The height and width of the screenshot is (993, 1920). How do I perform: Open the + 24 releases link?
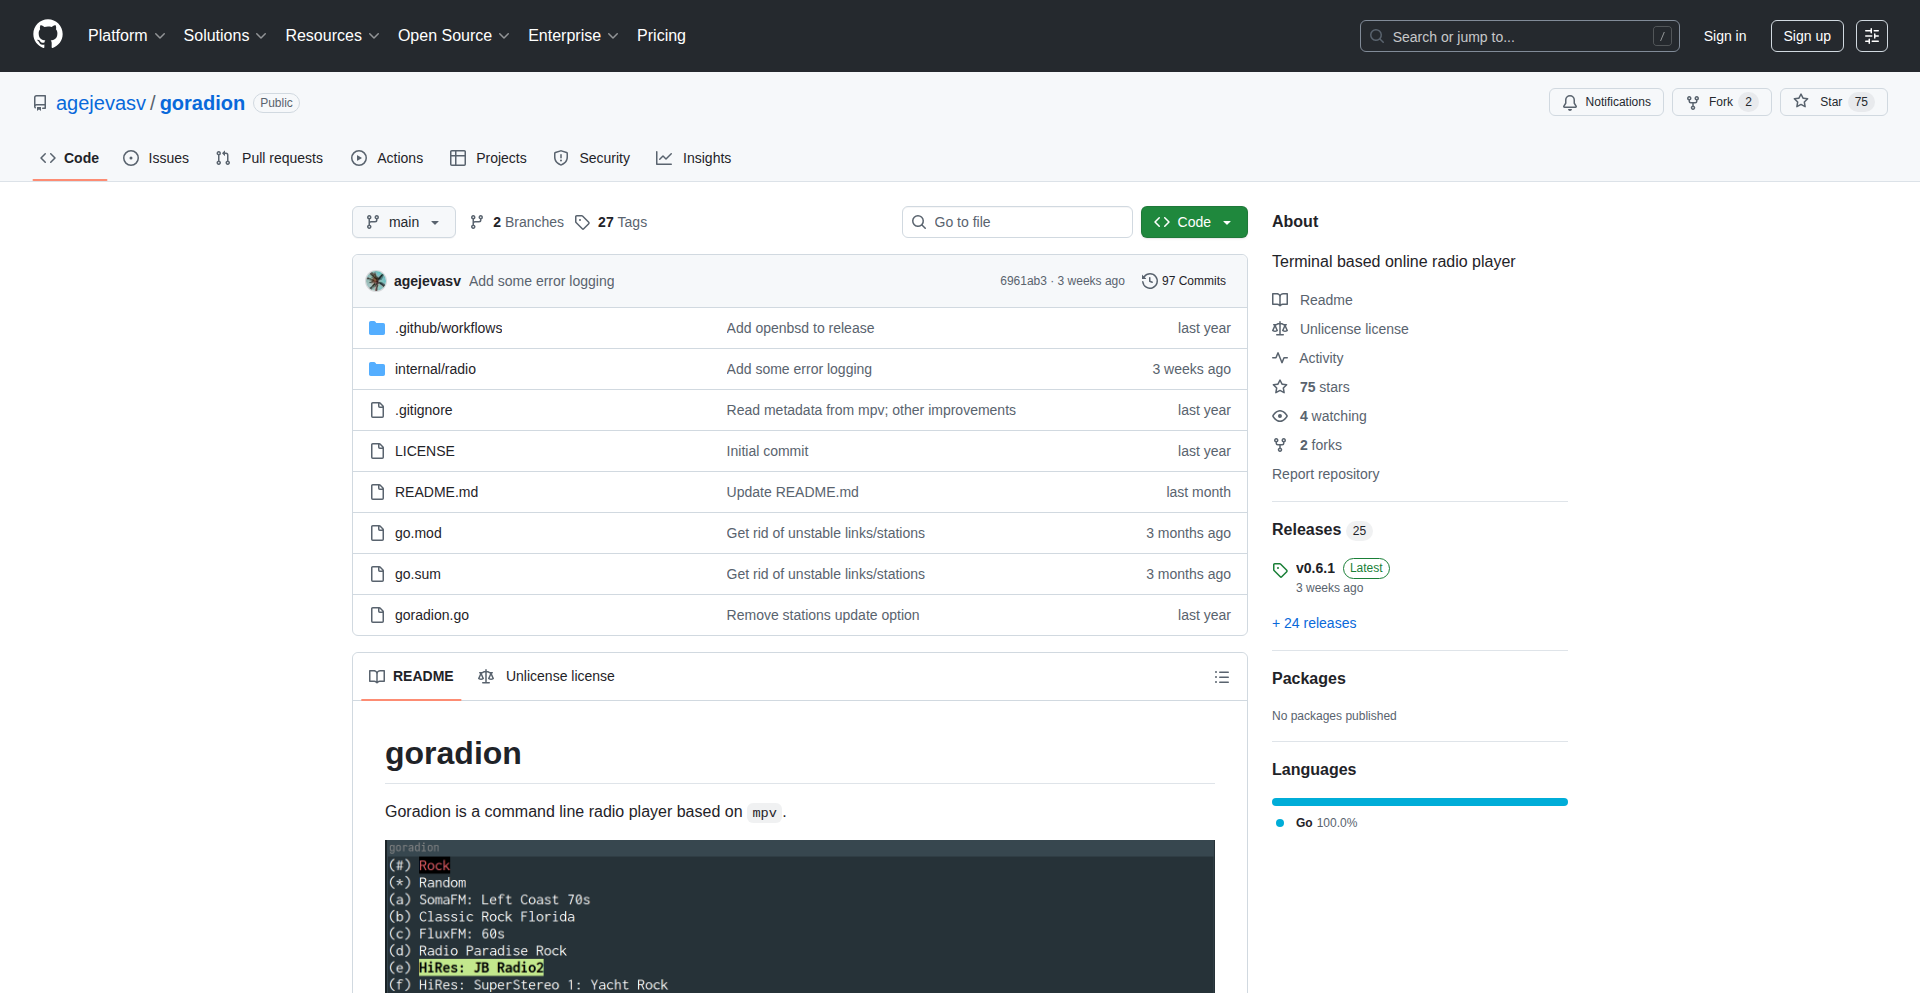[x=1314, y=623]
